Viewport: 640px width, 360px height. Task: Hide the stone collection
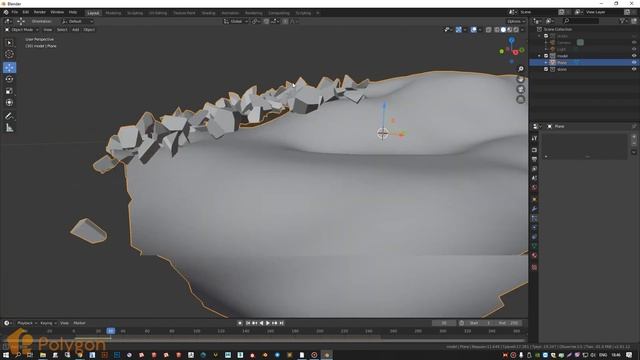pos(634,69)
